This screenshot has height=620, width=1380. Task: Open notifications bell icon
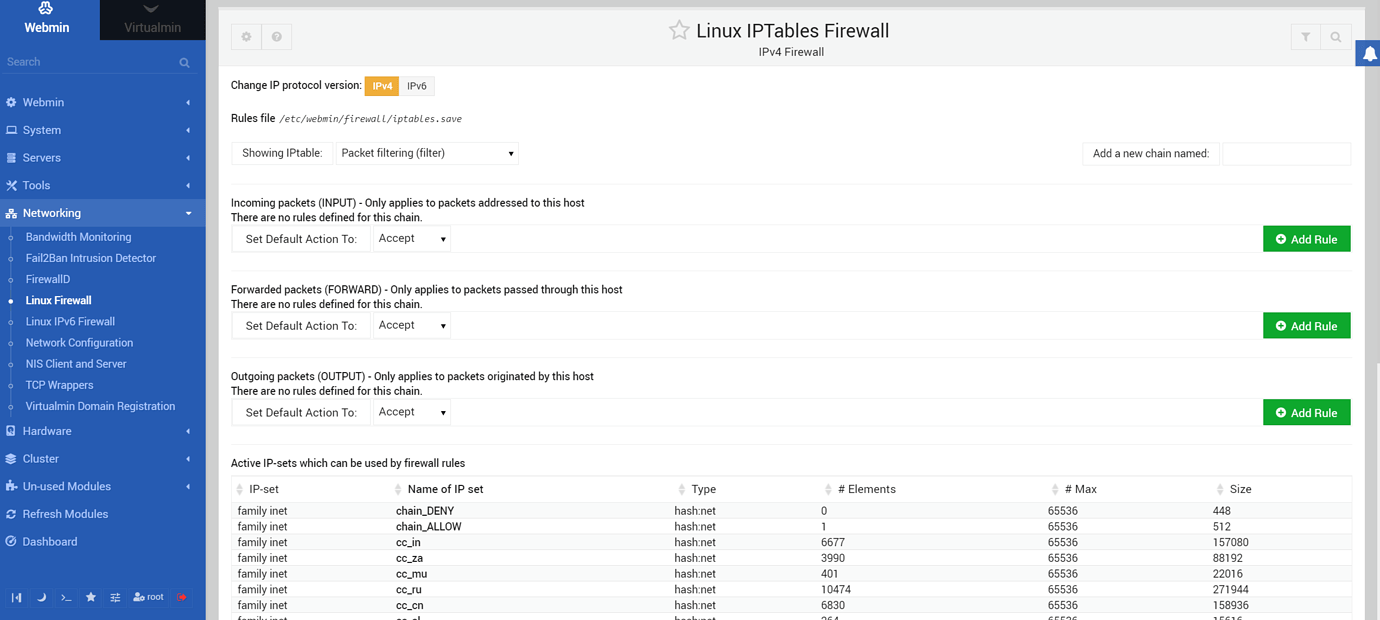(1368, 54)
